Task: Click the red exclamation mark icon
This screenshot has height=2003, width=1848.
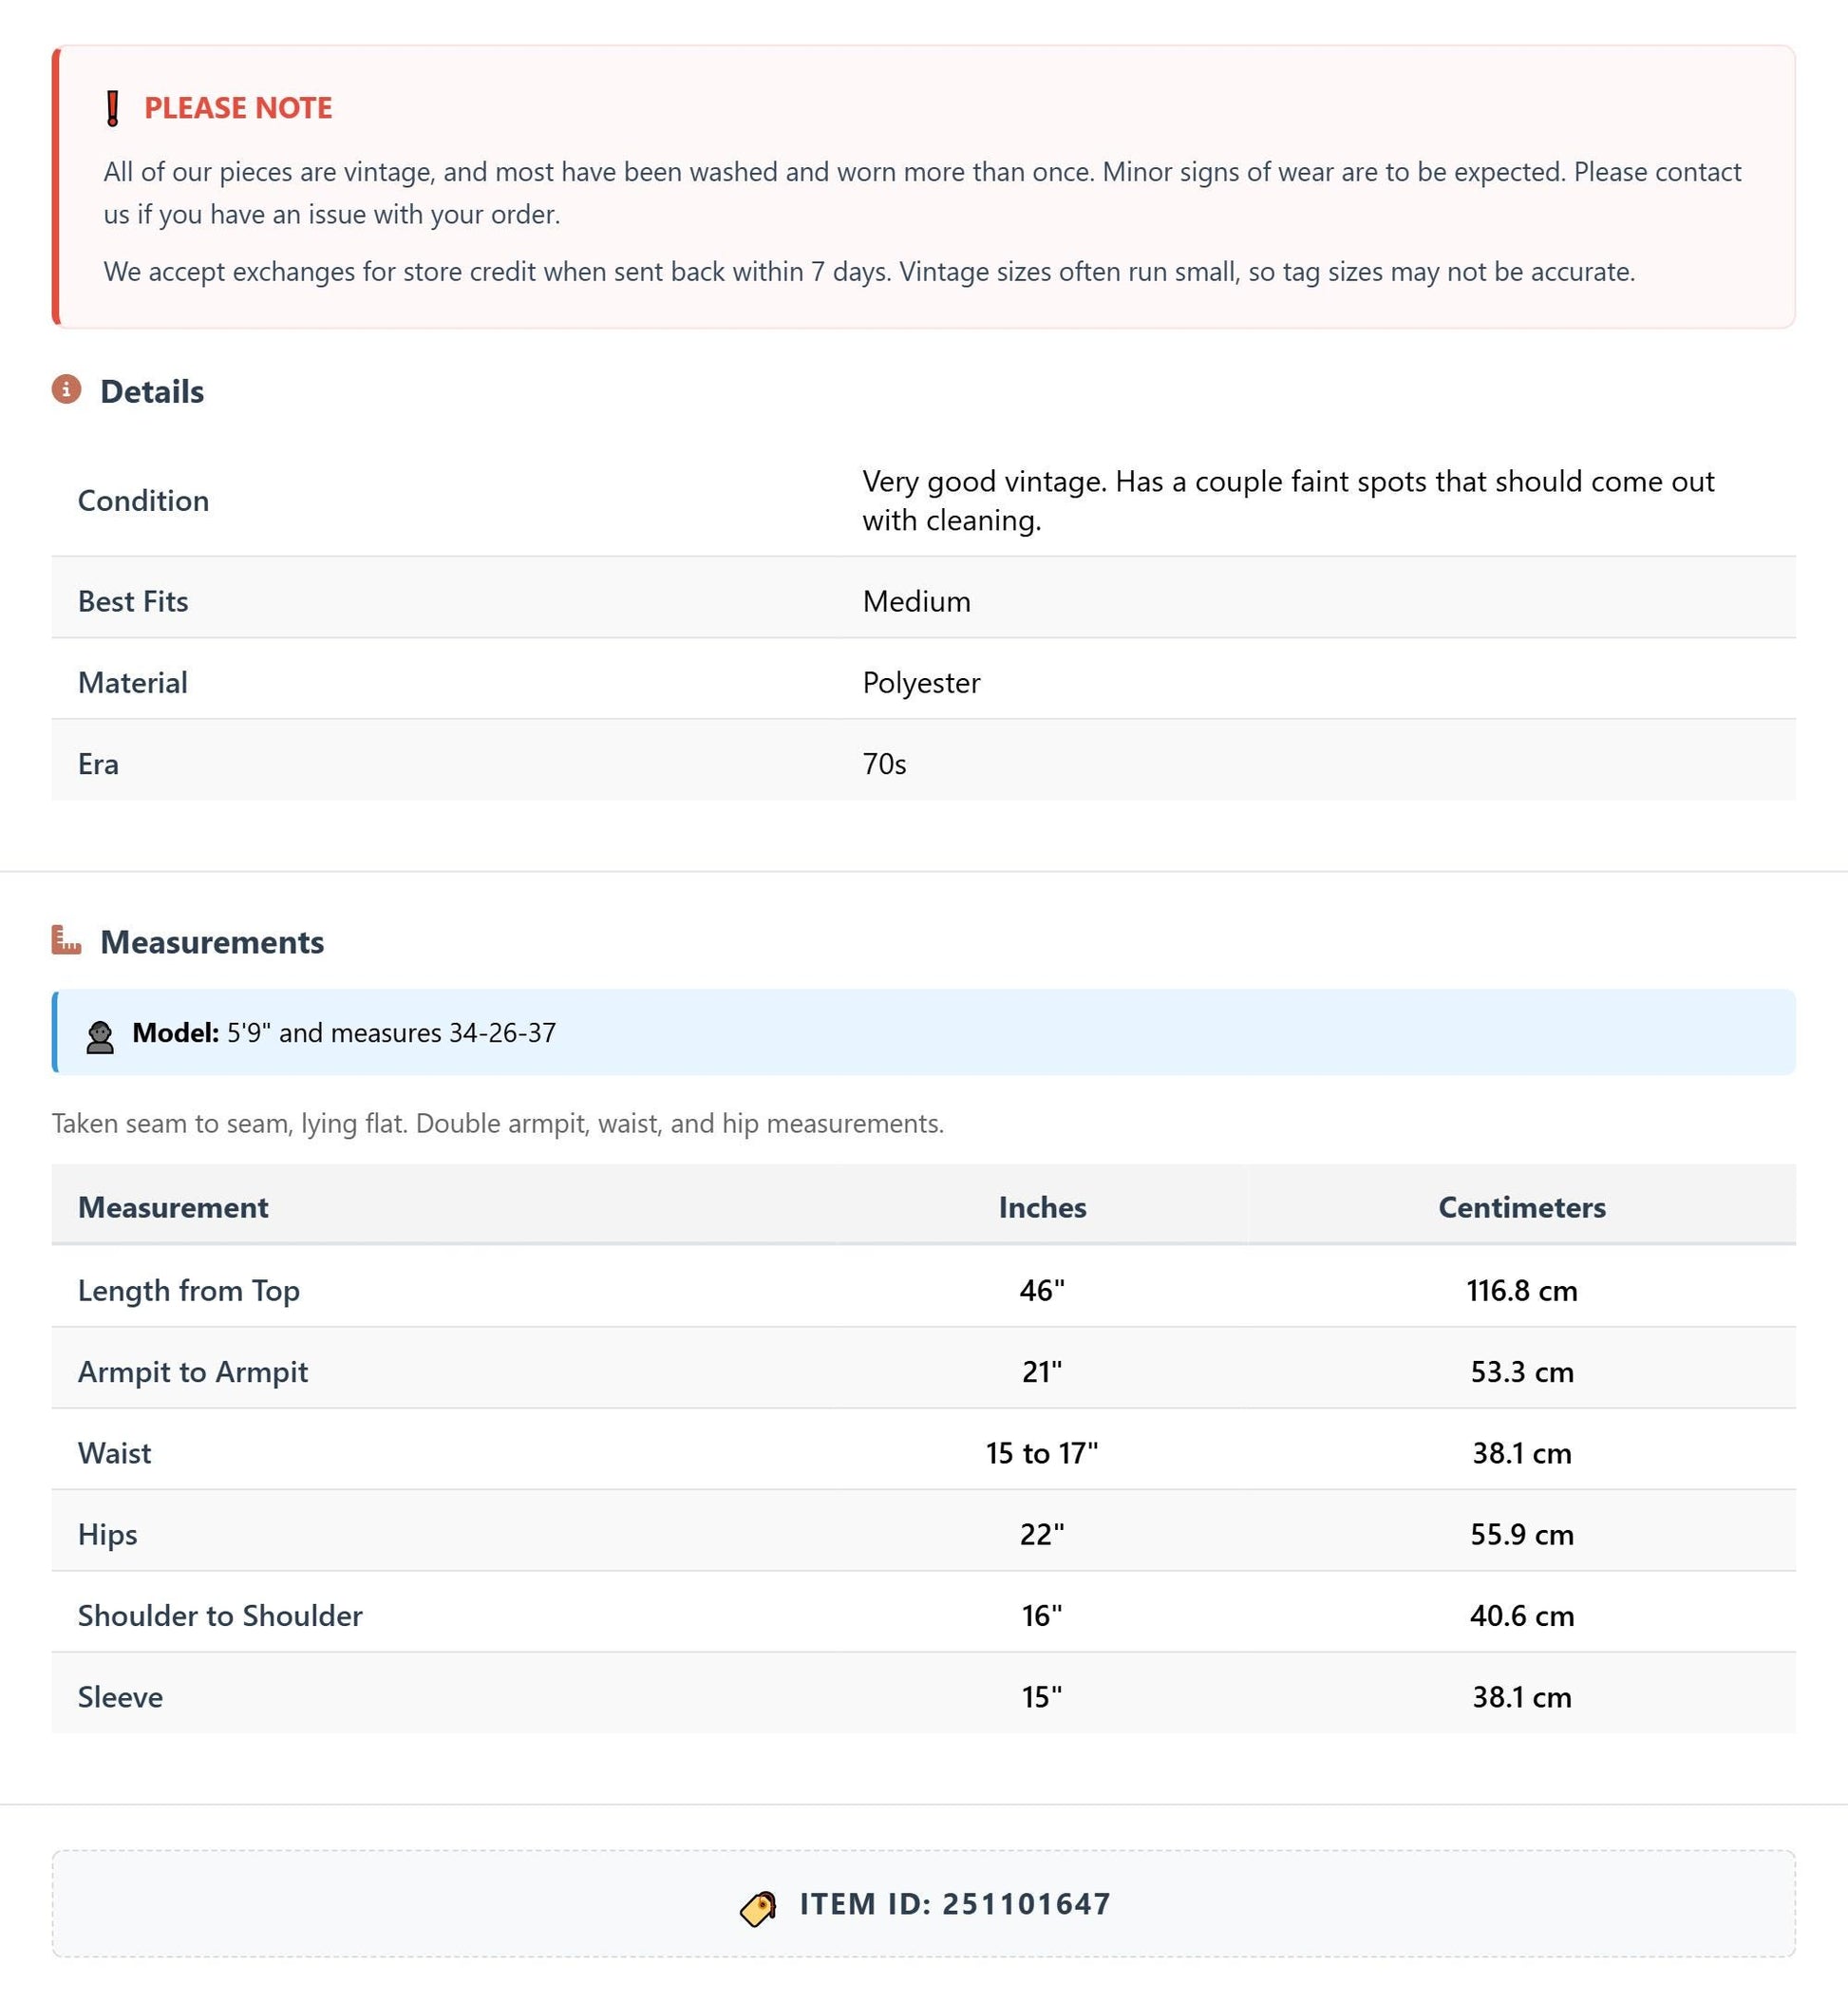Action: [x=113, y=108]
